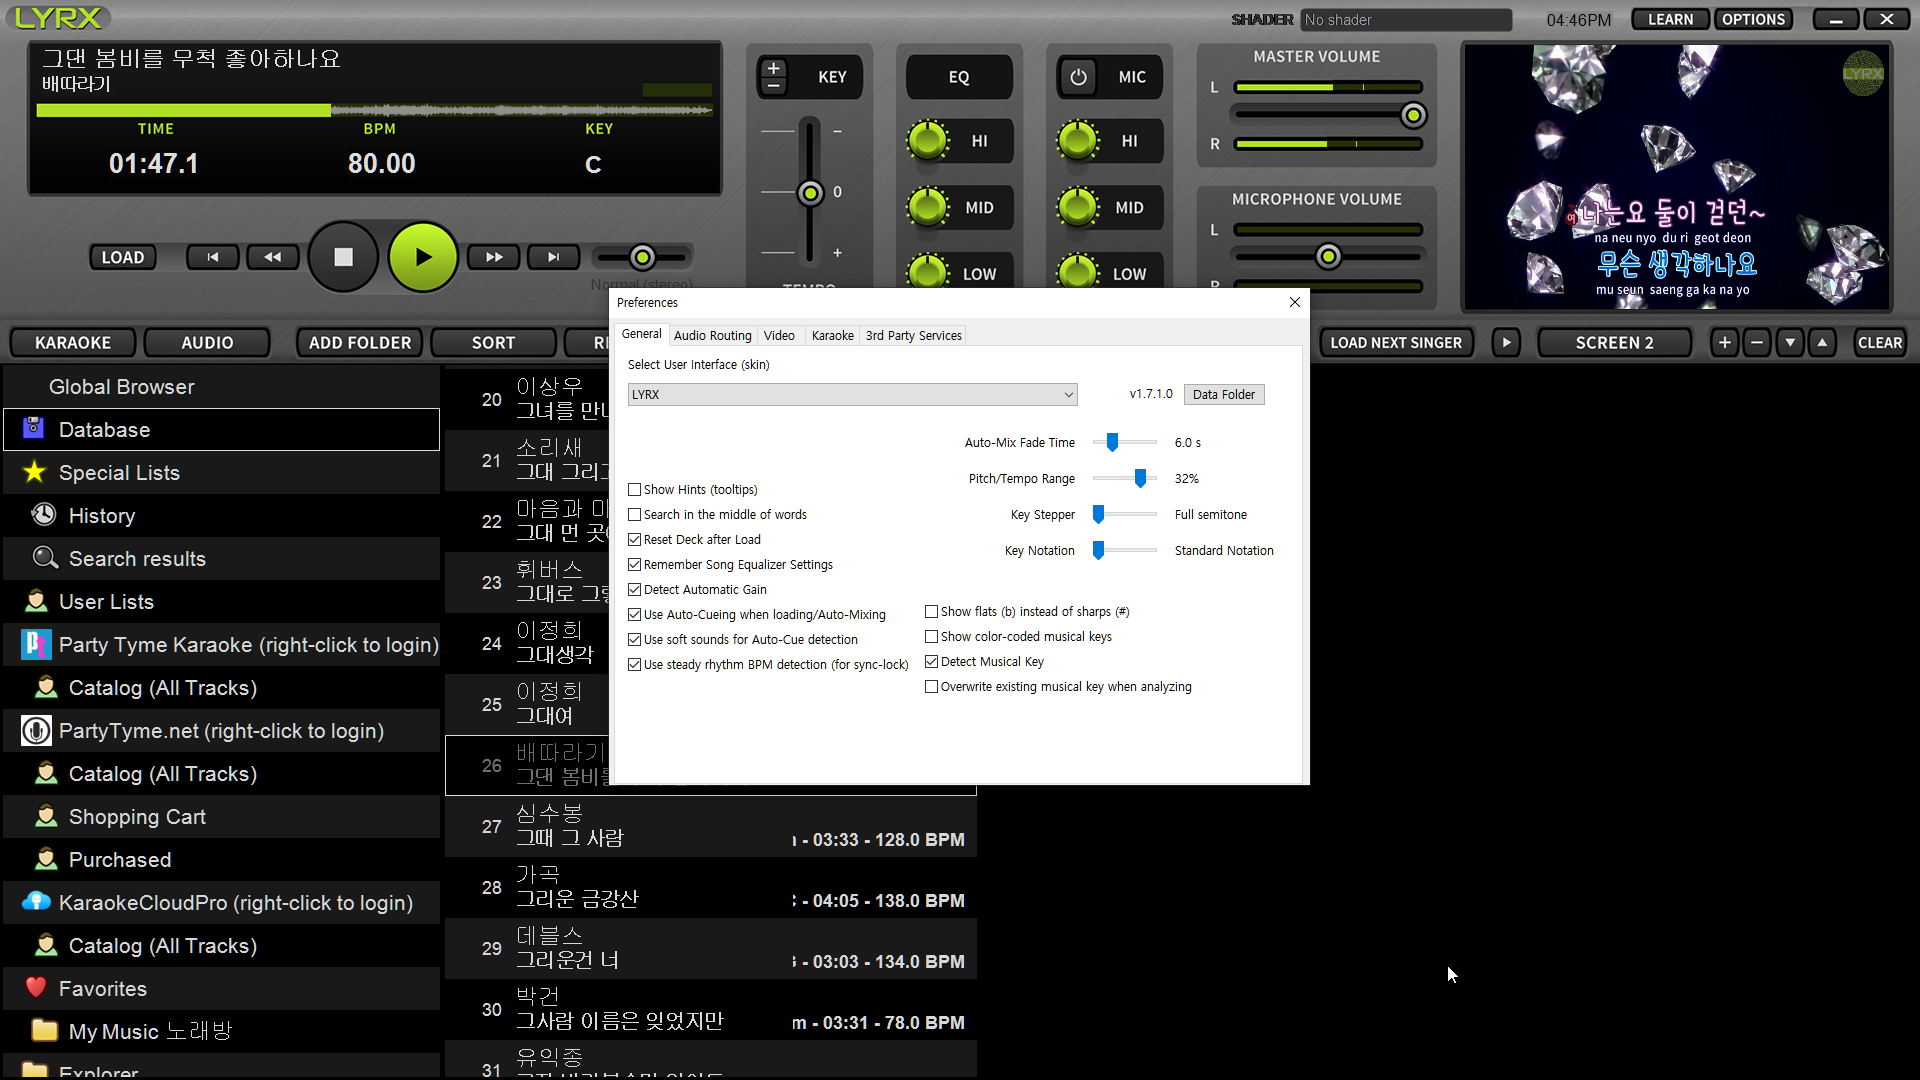Adjust the Pitch/Tempo Range slider
The height and width of the screenshot is (1080, 1920).
point(1140,479)
